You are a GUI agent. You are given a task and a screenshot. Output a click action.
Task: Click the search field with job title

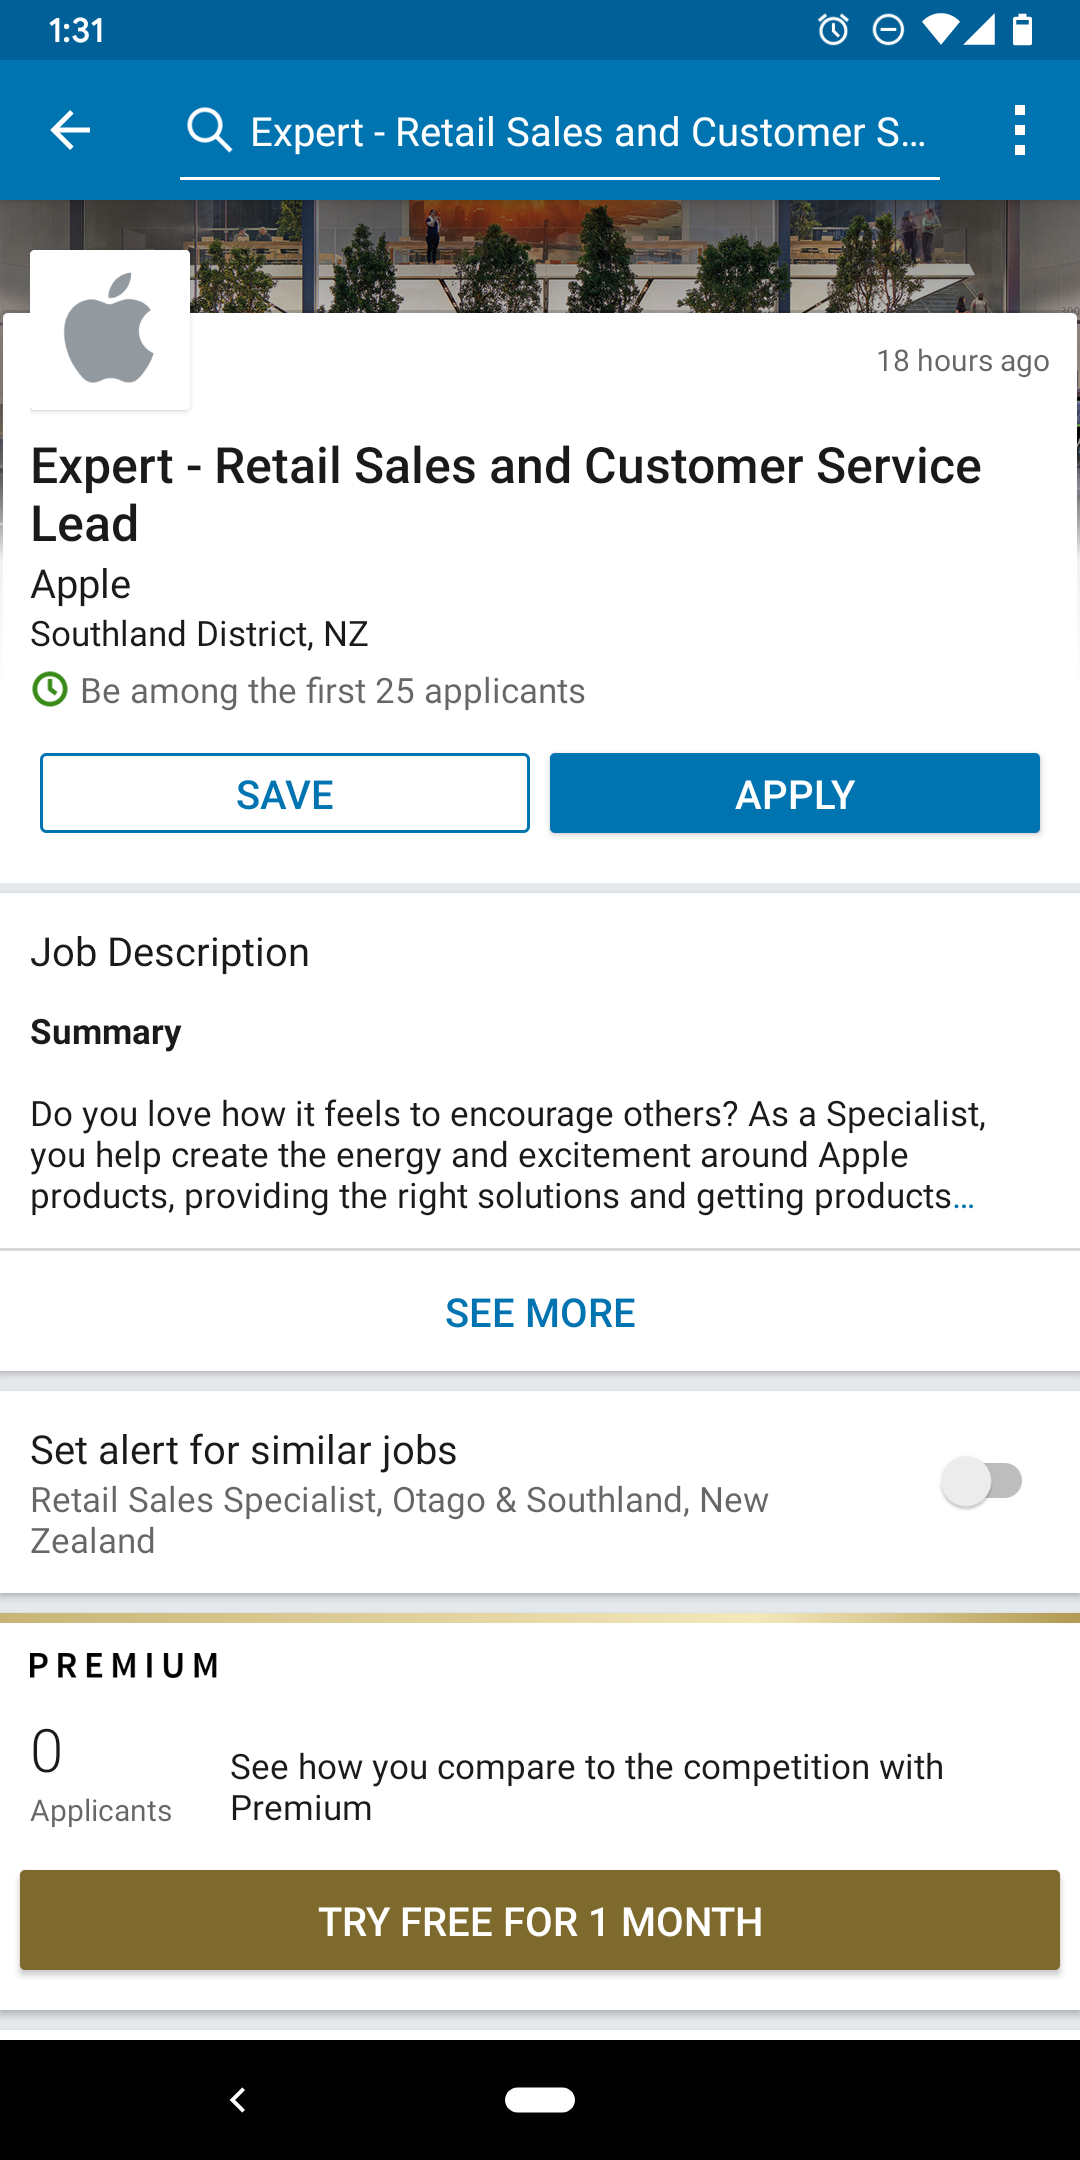(x=588, y=132)
